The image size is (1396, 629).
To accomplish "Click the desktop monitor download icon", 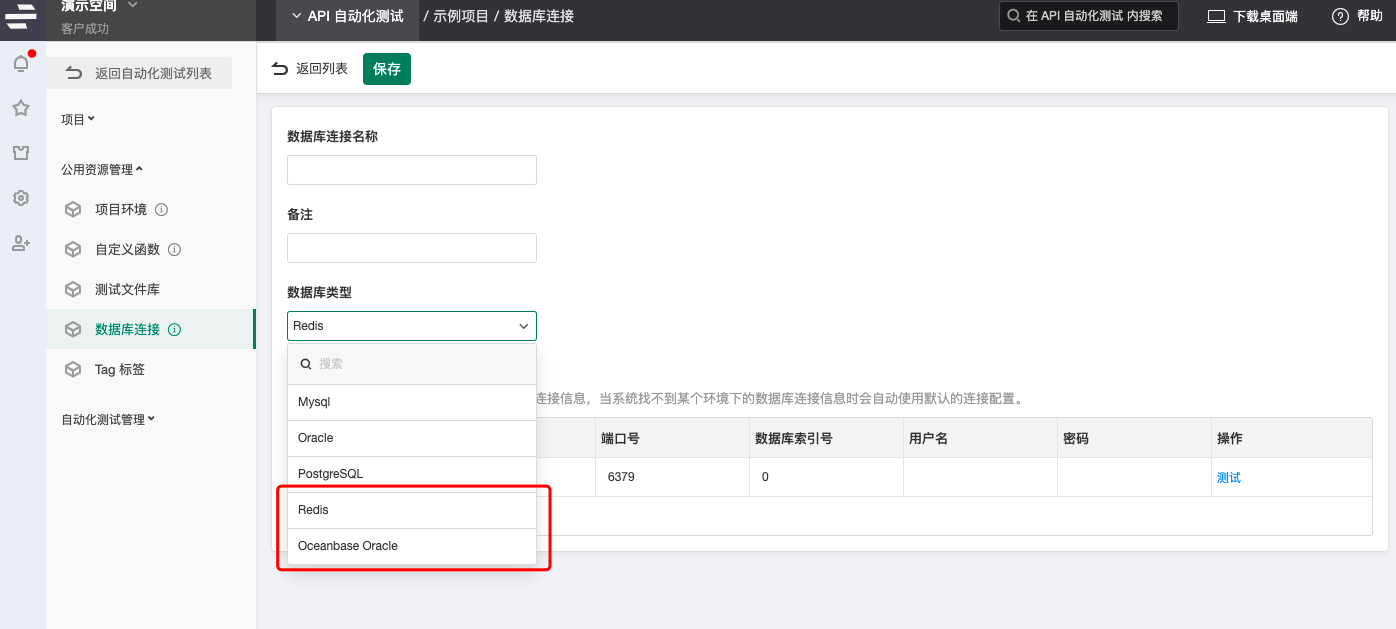I will pos(1216,16).
